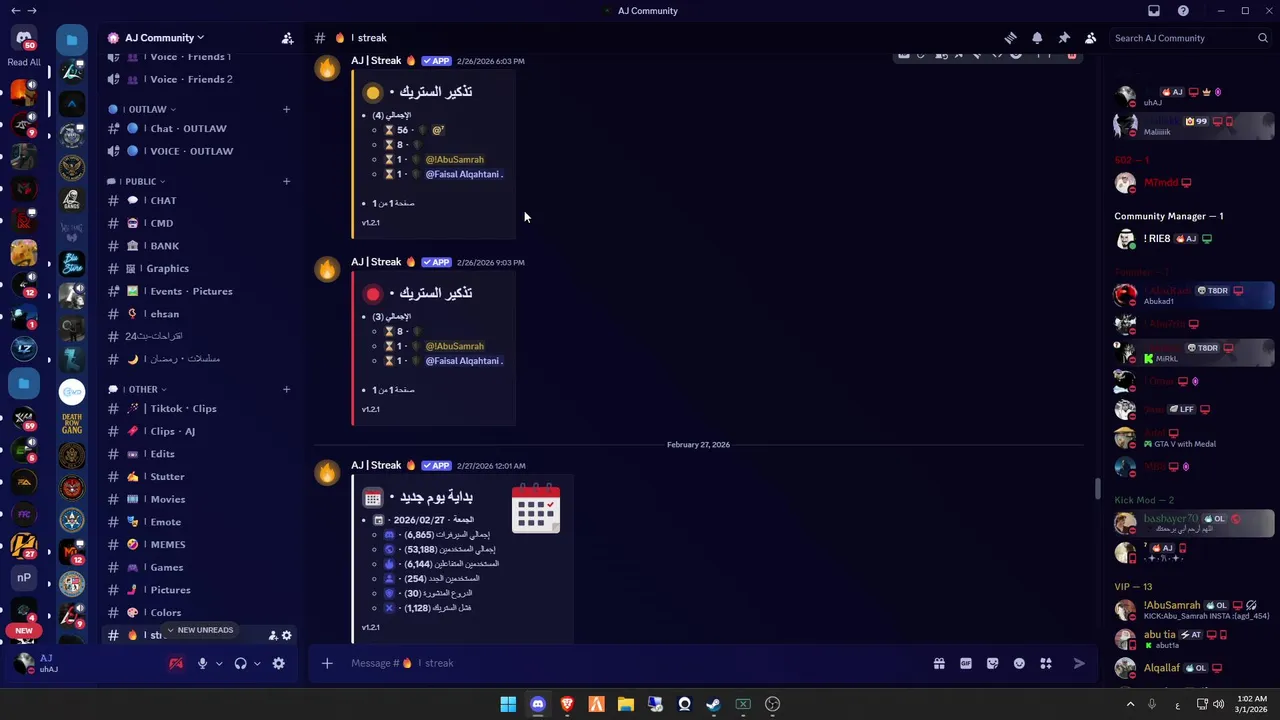Open the inbox icon in title bar

coord(1154,11)
